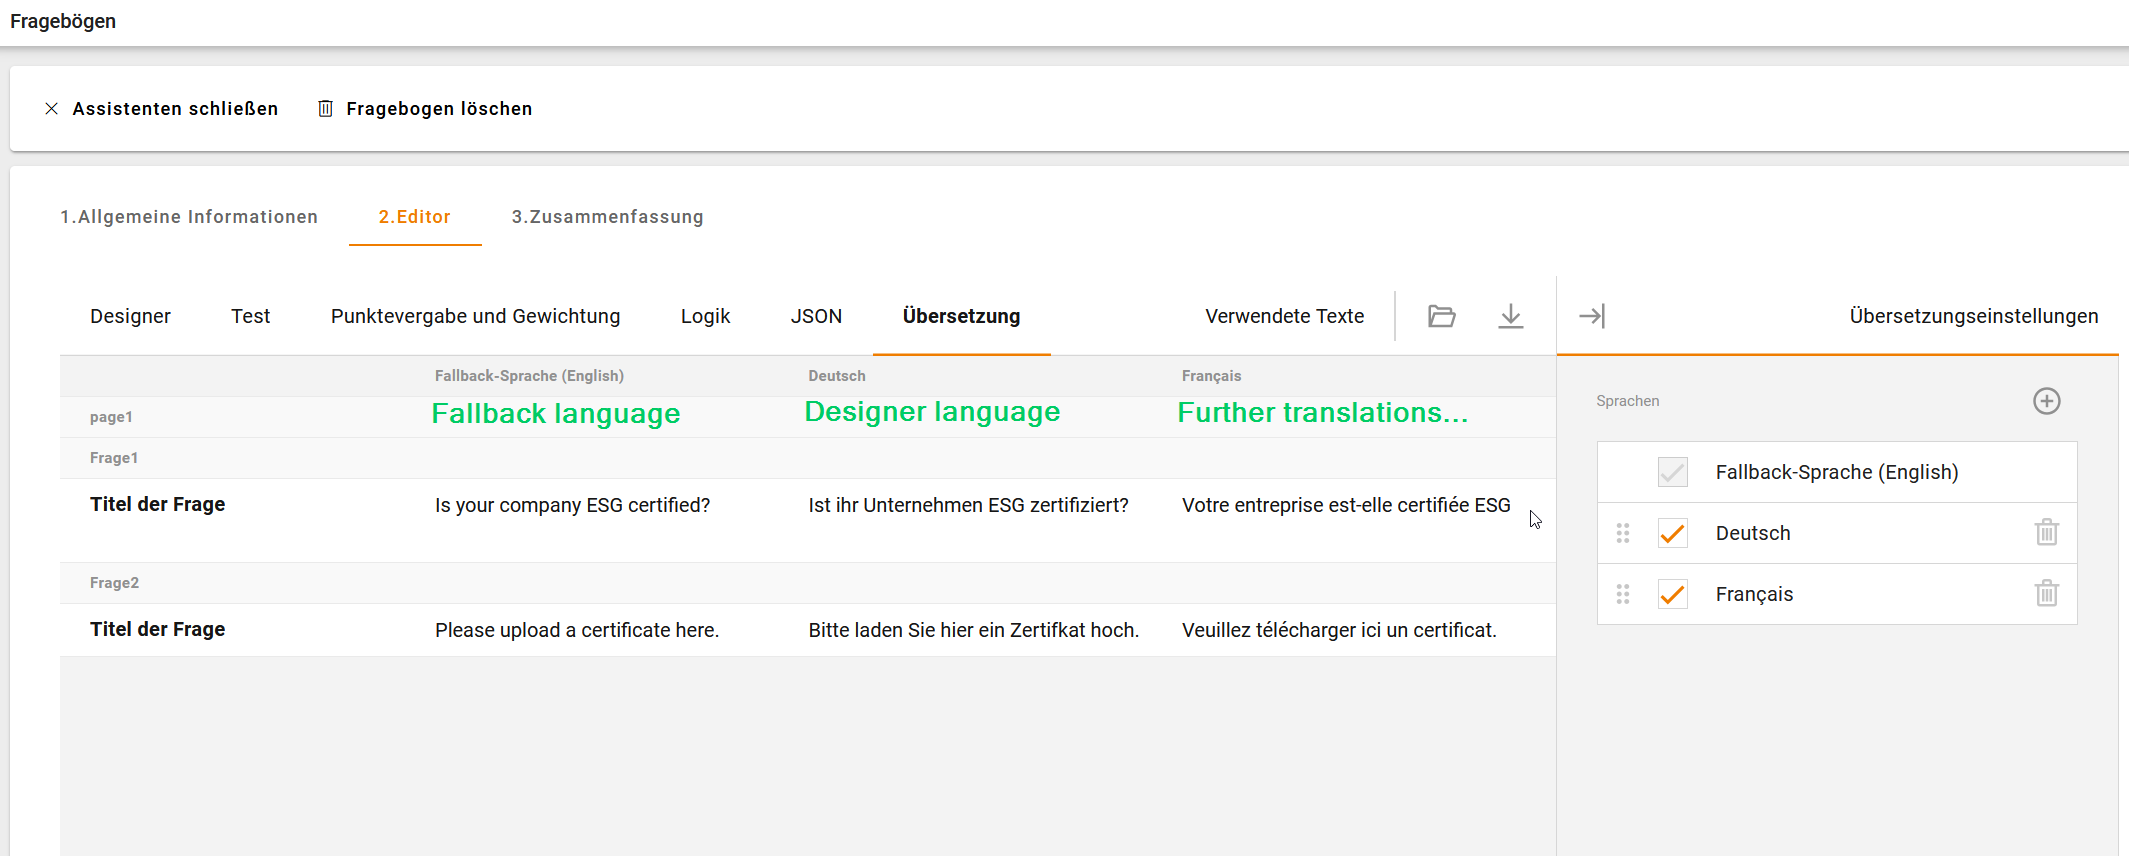
Task: Delete the Français language with trash icon
Action: click(x=2046, y=593)
